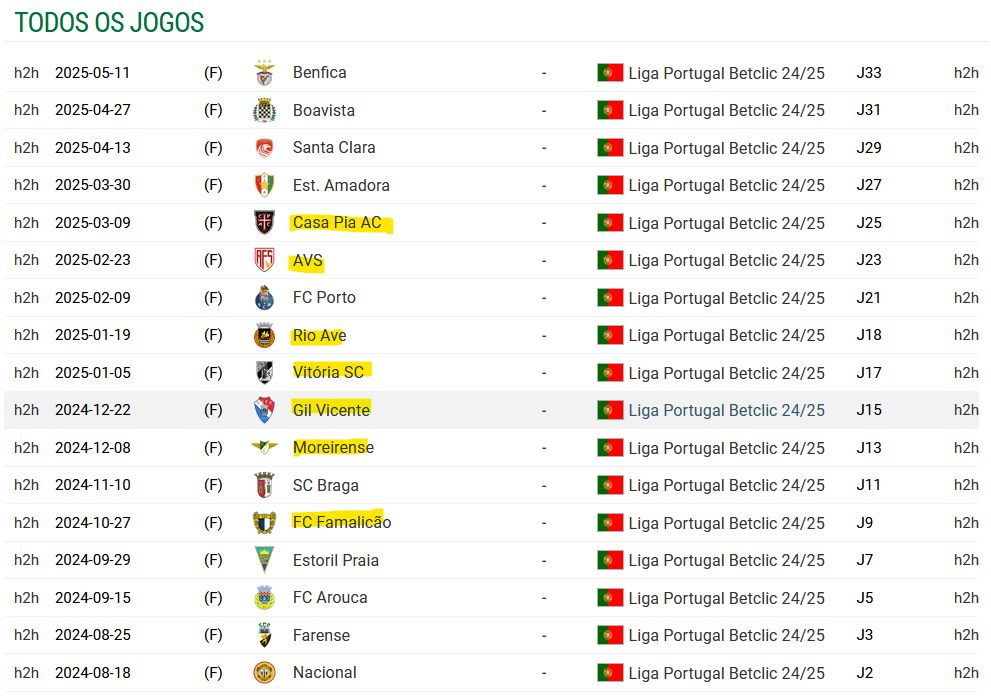Viewport: 991px width, 696px height.
Task: Click the FC Porto crest icon
Action: coord(264,298)
